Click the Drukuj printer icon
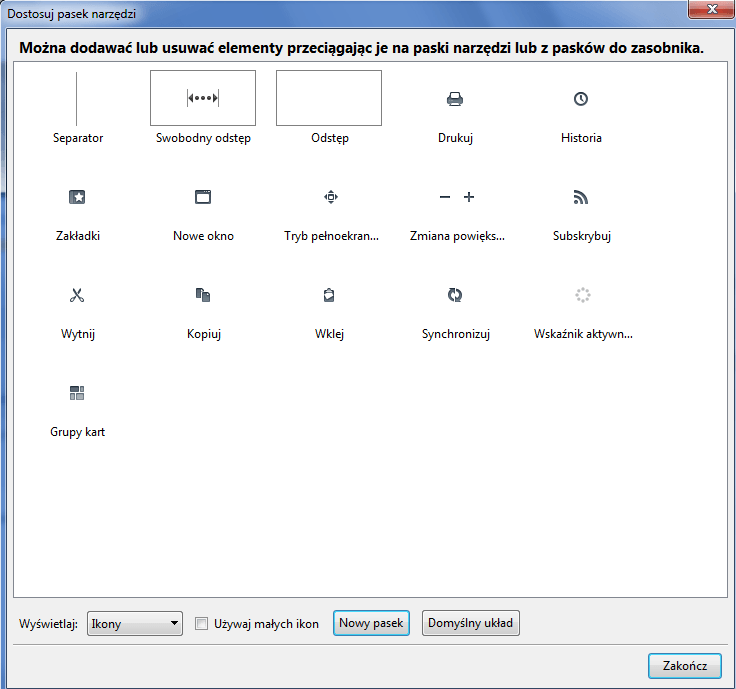Viewport: 736px width, 689px height. (x=455, y=99)
